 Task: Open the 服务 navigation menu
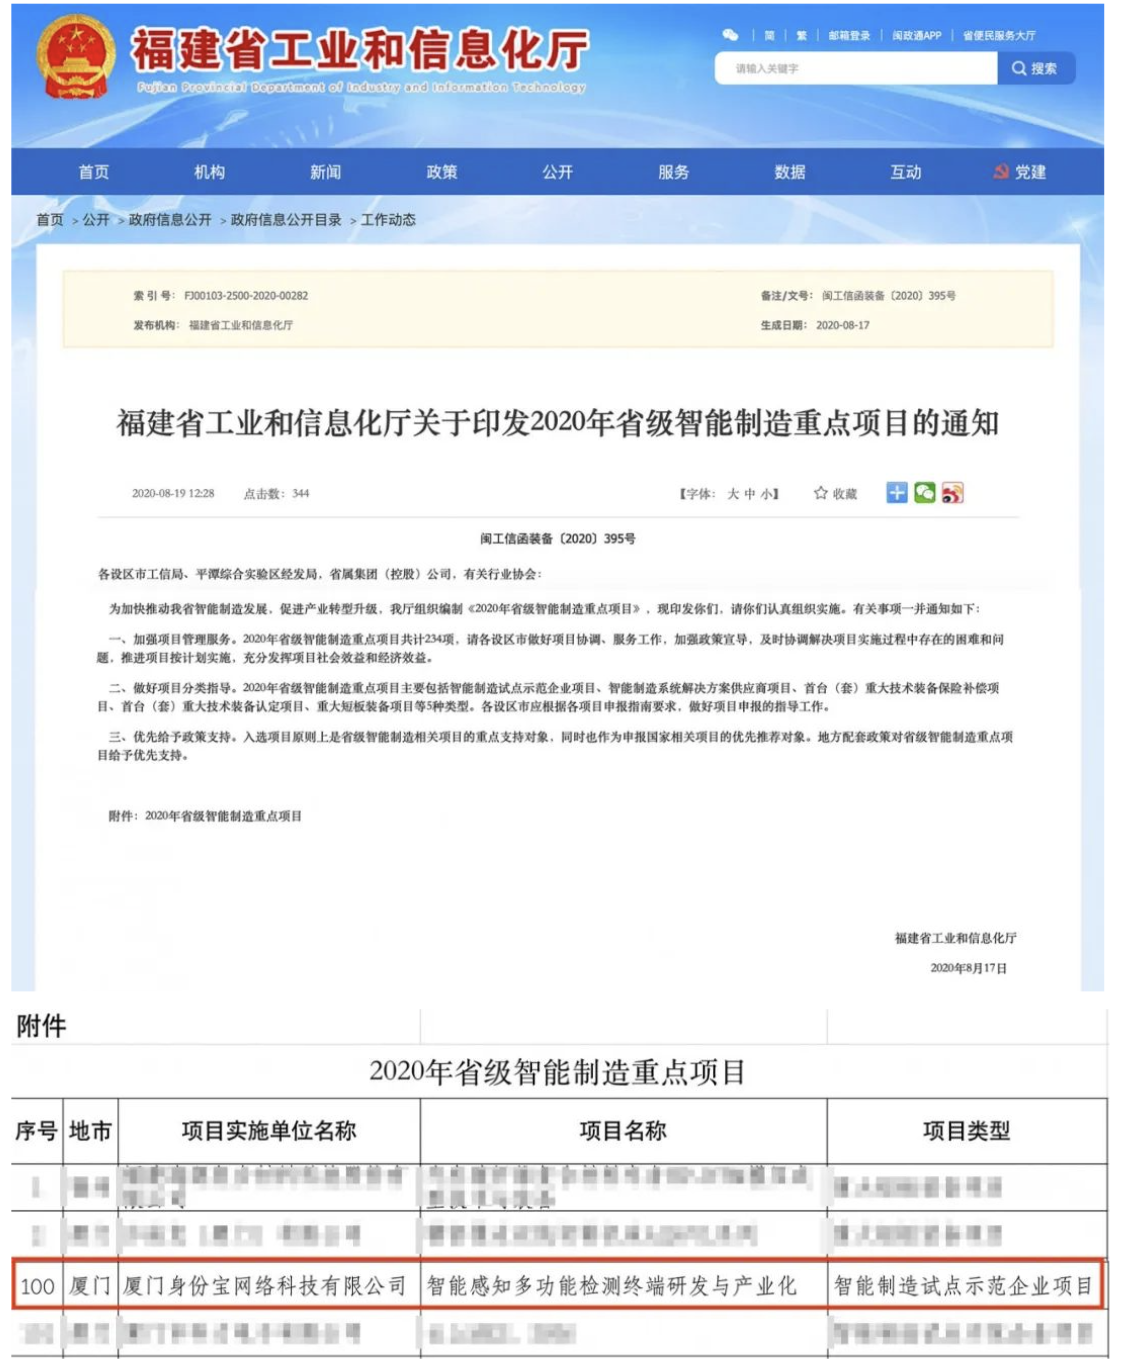(x=673, y=172)
